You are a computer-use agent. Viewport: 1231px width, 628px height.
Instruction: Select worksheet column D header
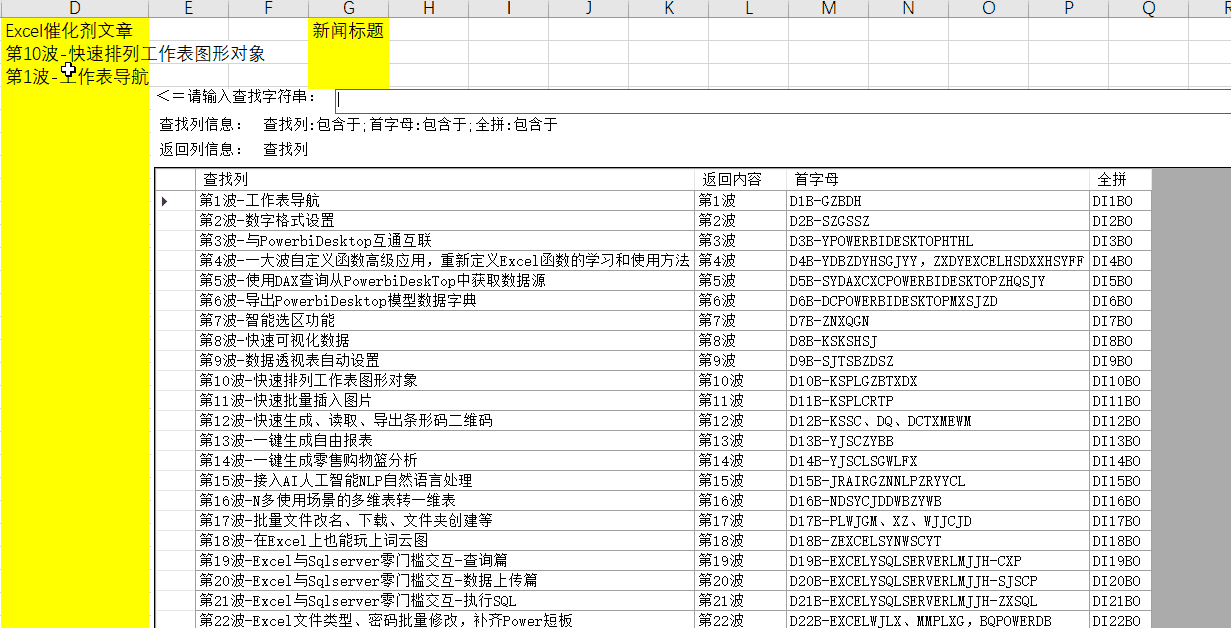click(x=75, y=8)
